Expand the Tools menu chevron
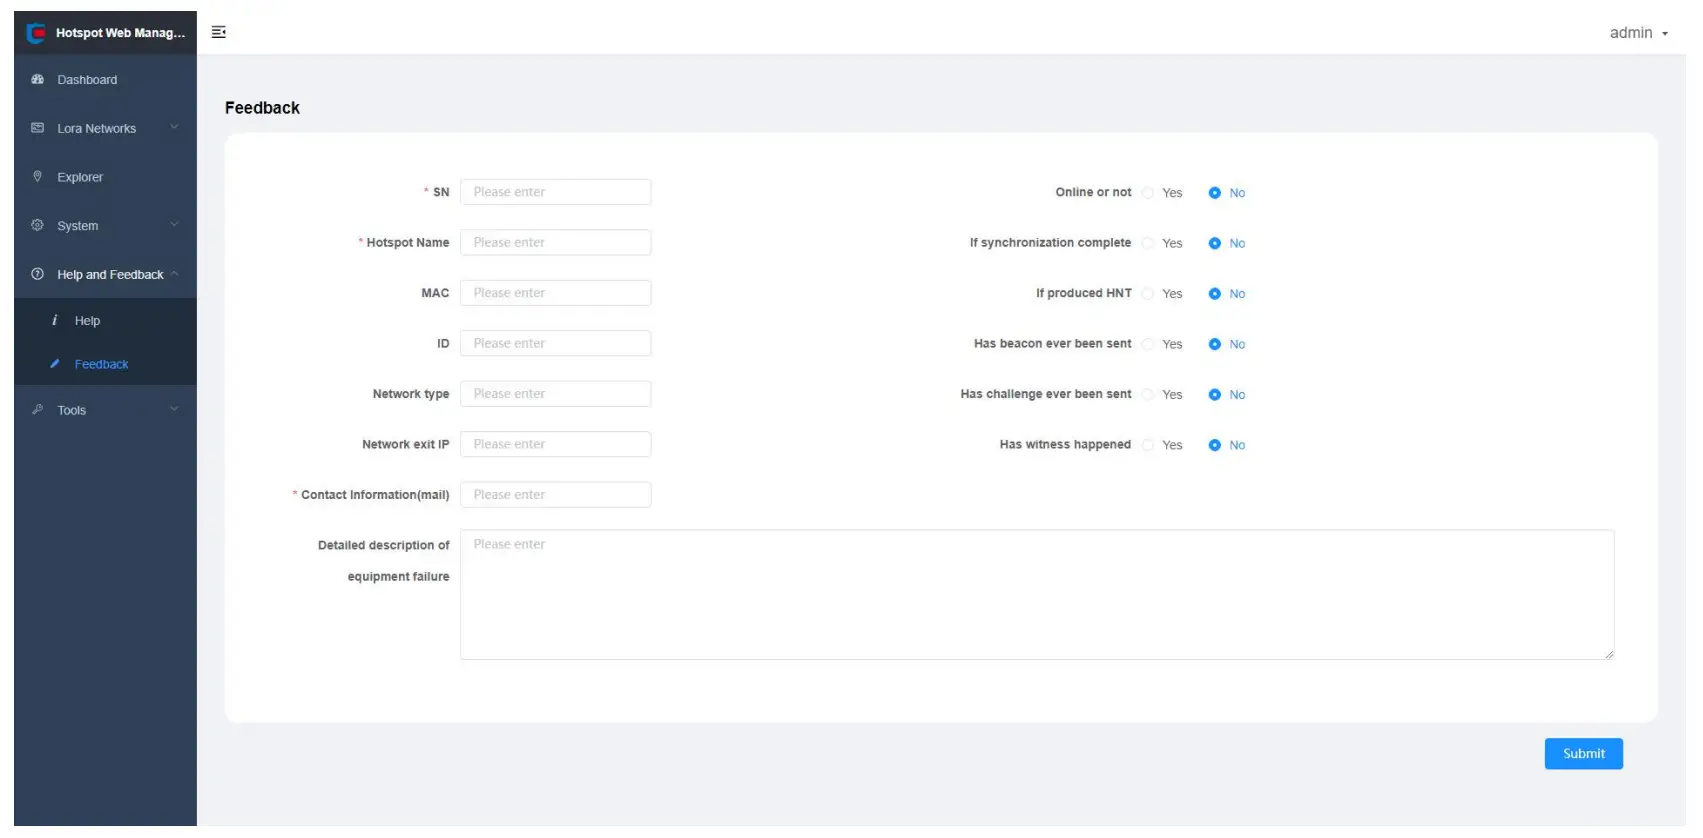The width and height of the screenshot is (1703, 838). (174, 408)
